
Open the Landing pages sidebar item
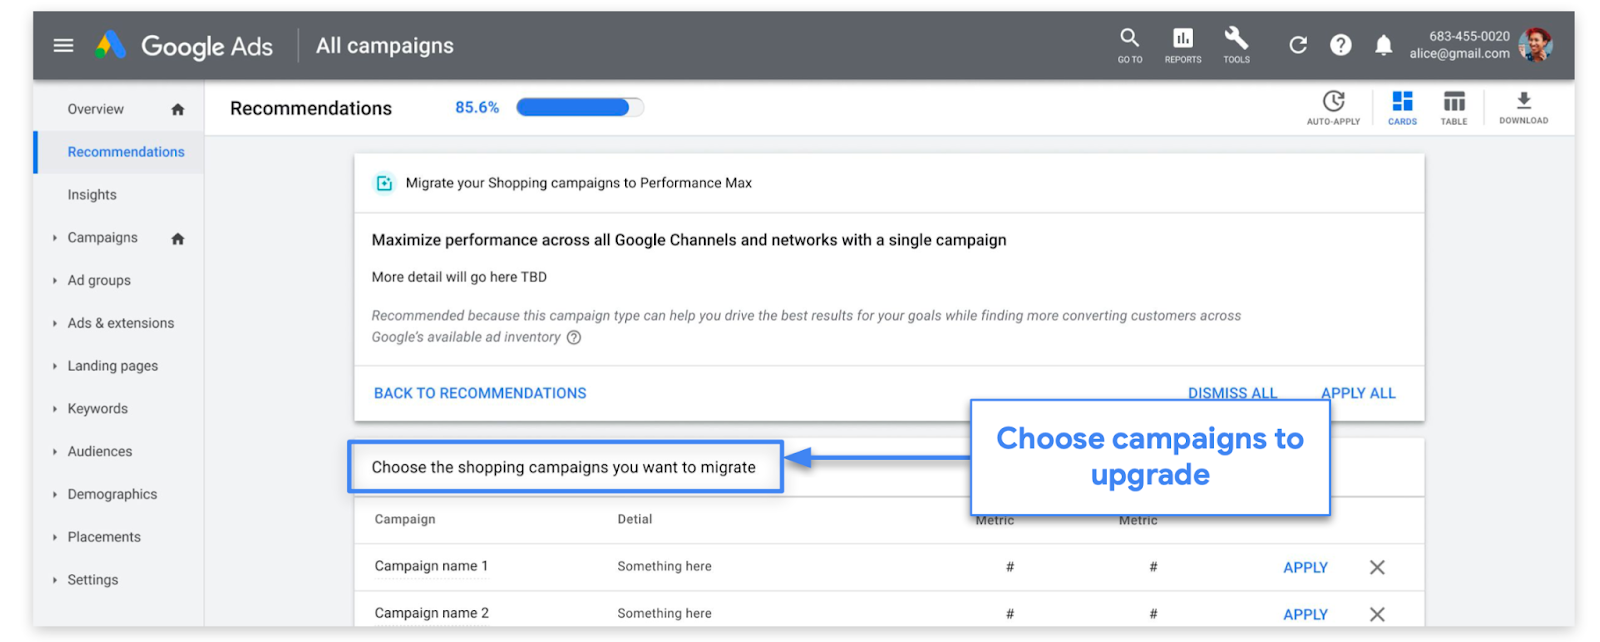pos(113,366)
